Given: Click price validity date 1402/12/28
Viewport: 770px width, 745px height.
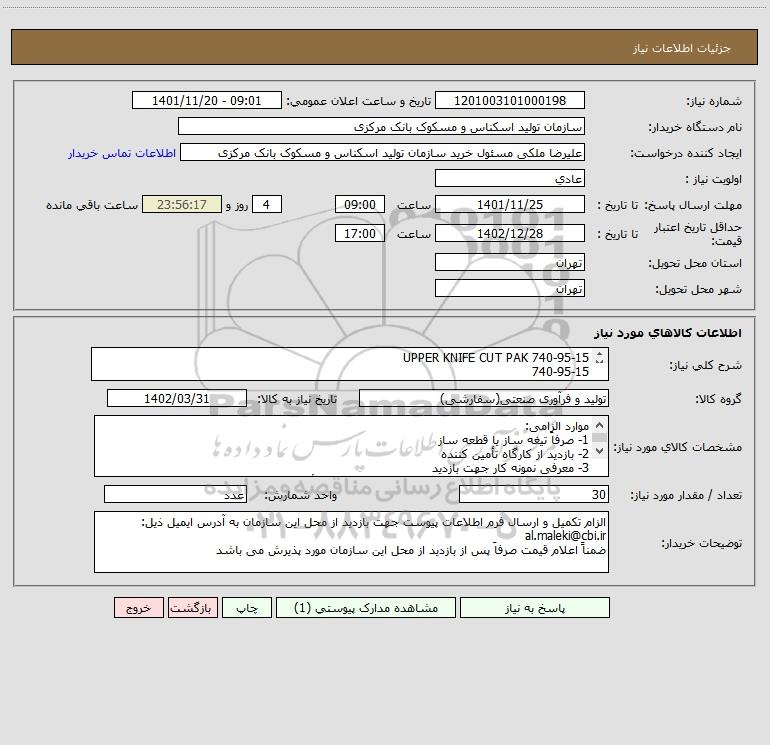Looking at the screenshot, I should click(x=510, y=233).
